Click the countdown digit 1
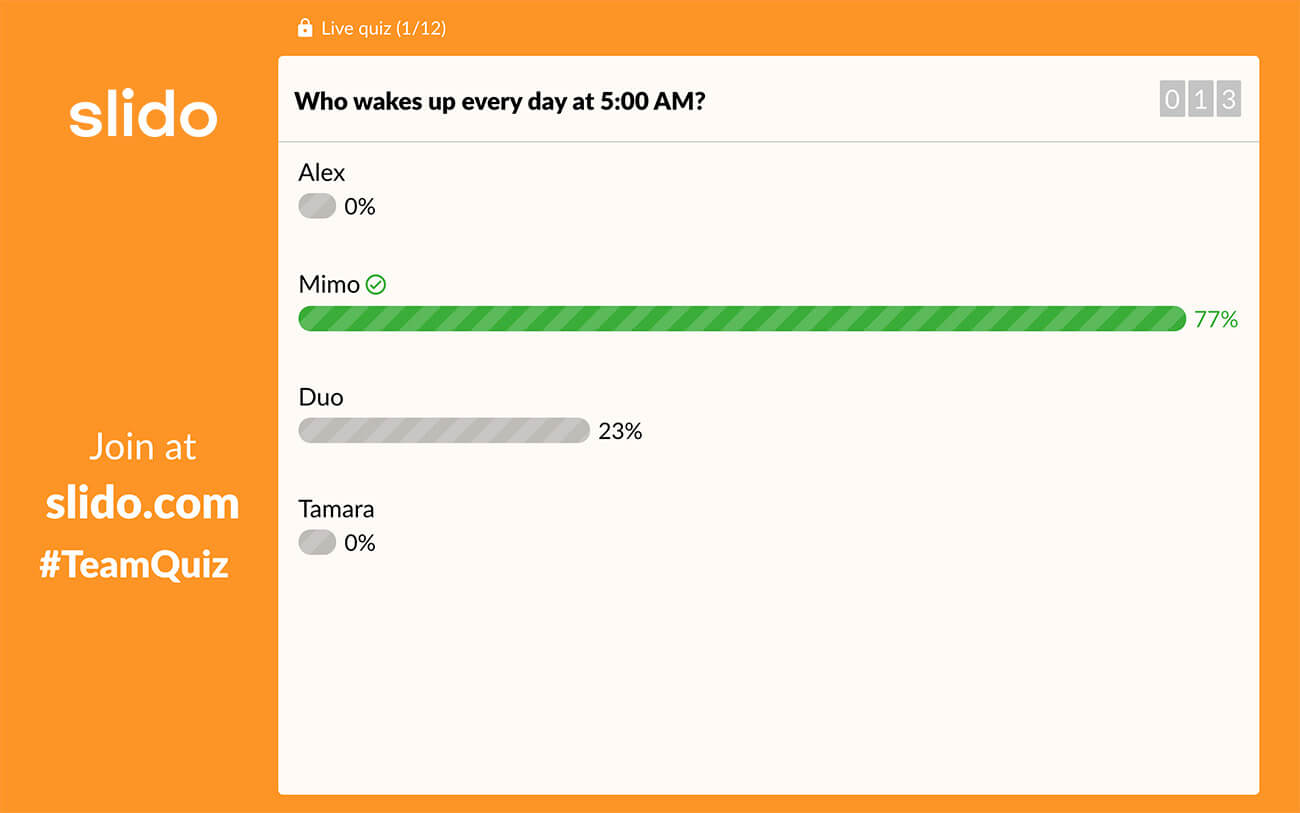 [1200, 99]
